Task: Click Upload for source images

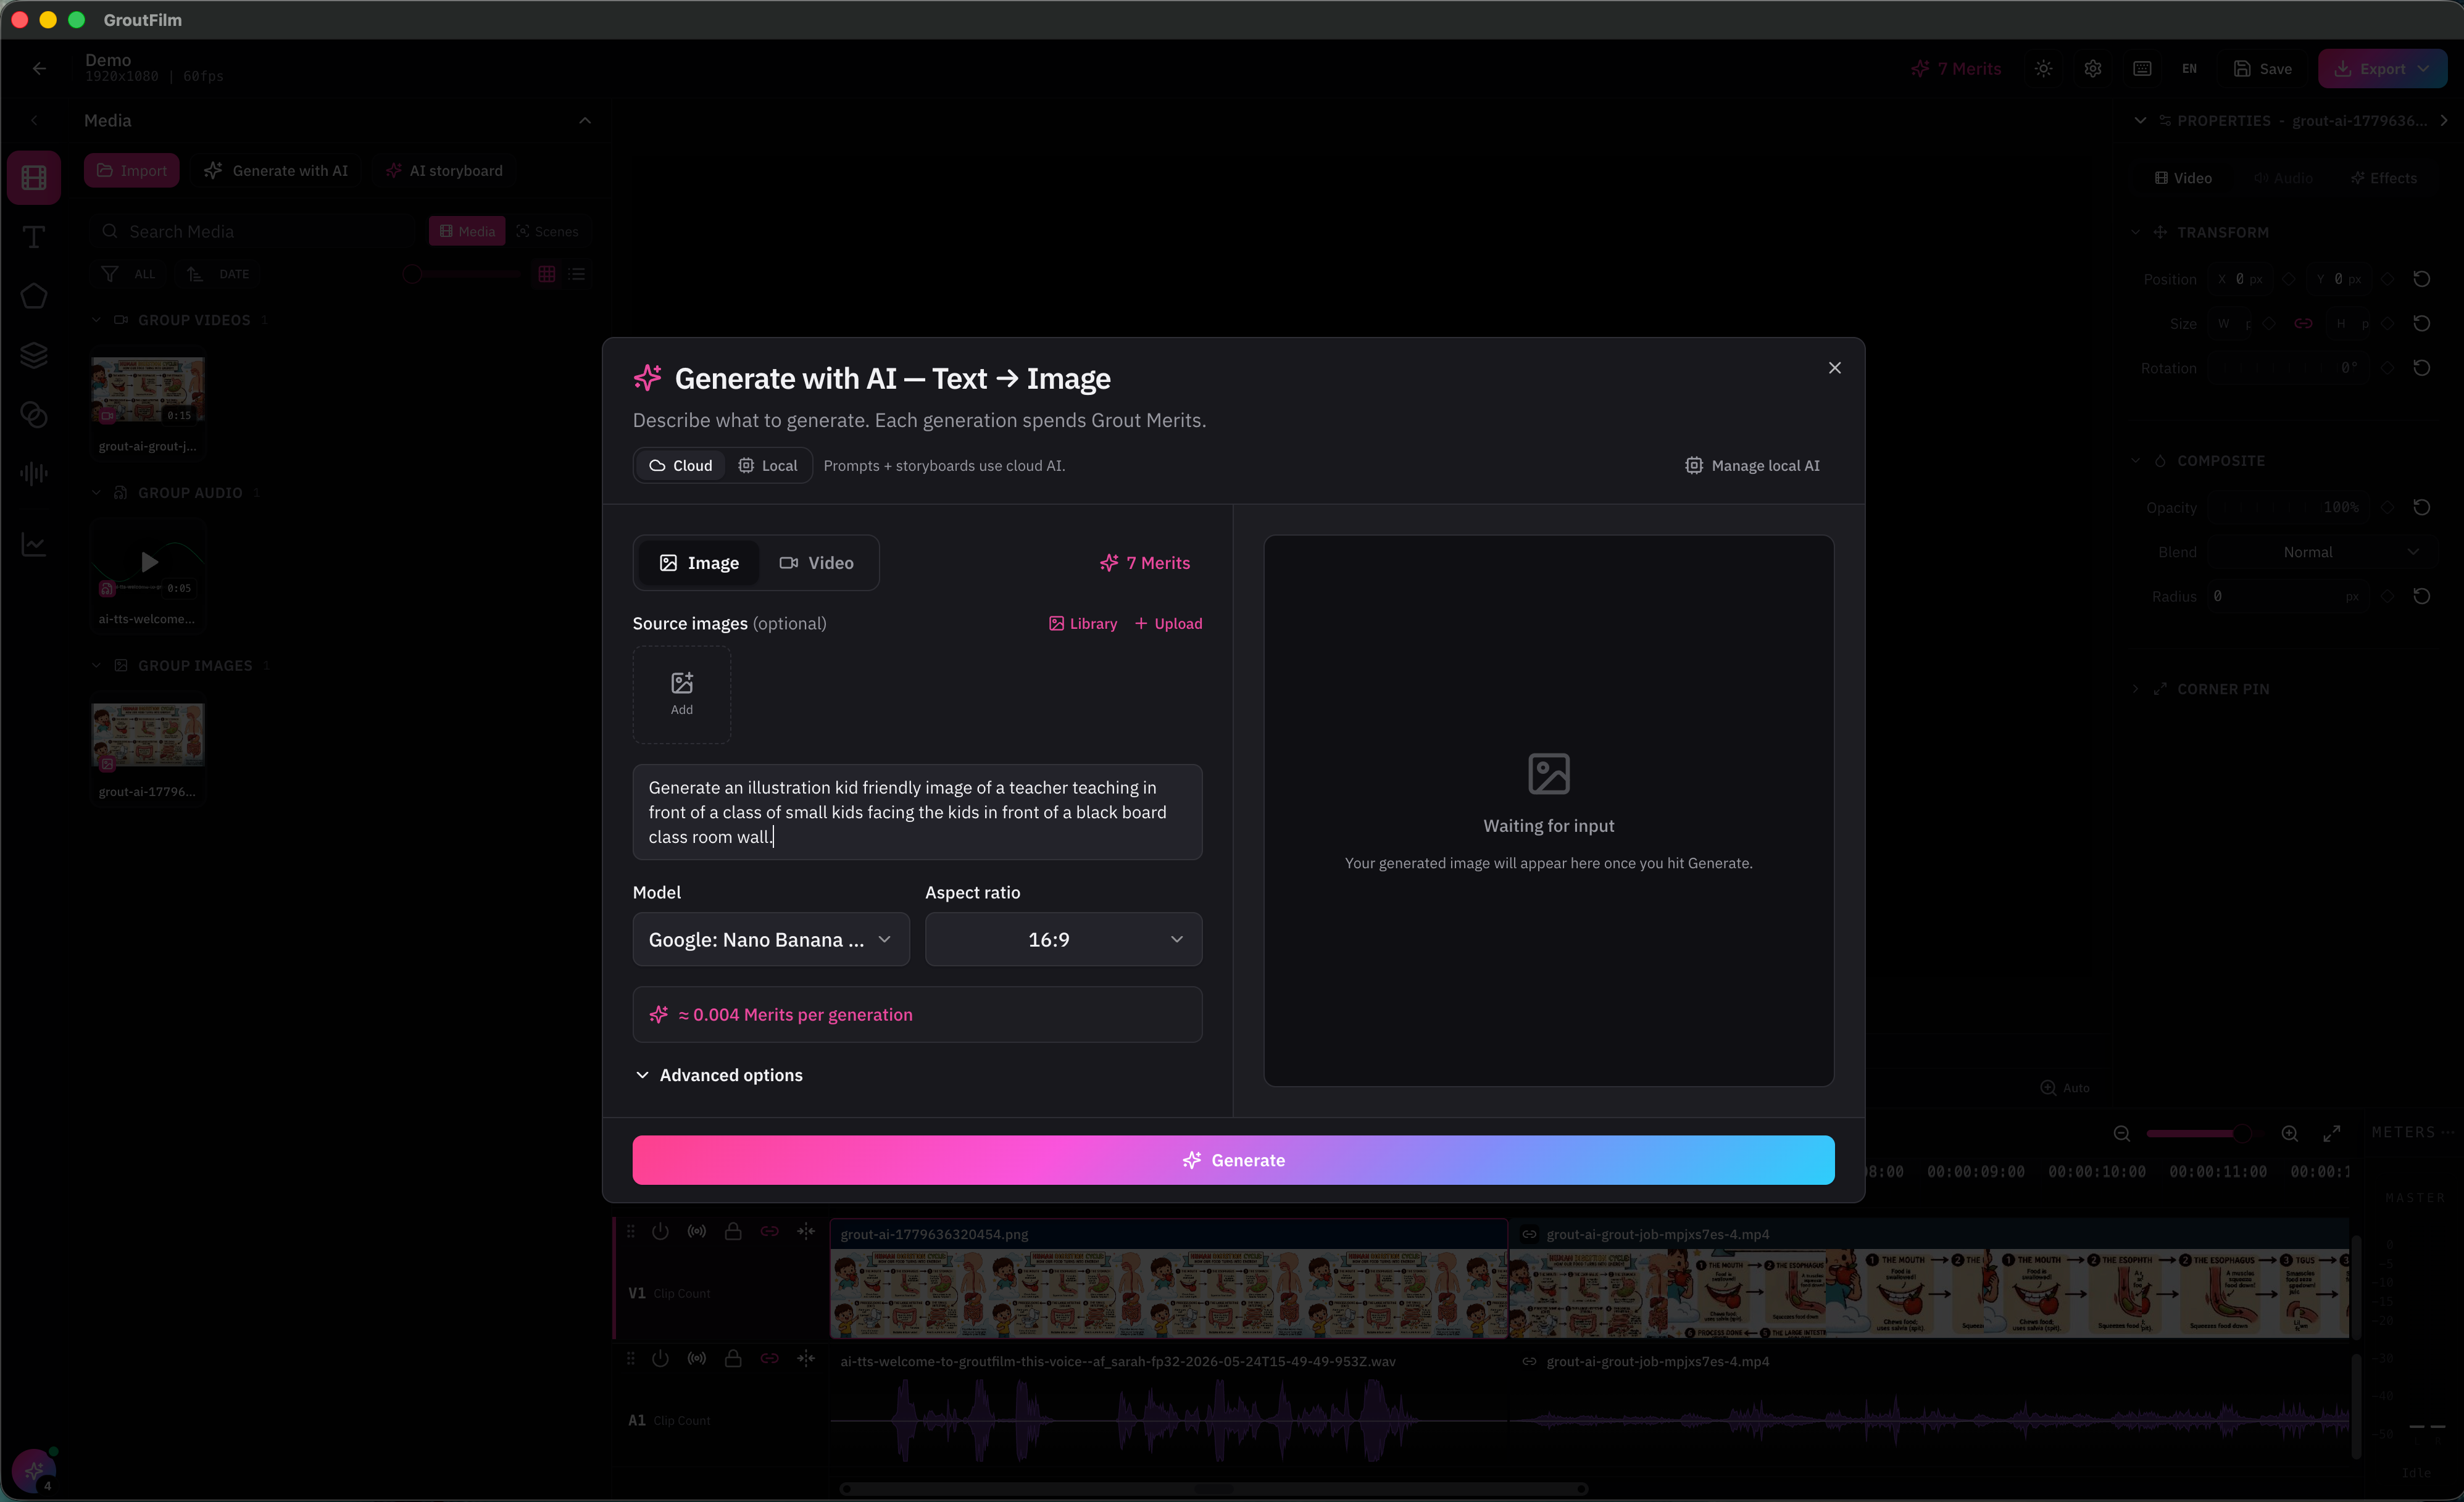Action: (1168, 623)
